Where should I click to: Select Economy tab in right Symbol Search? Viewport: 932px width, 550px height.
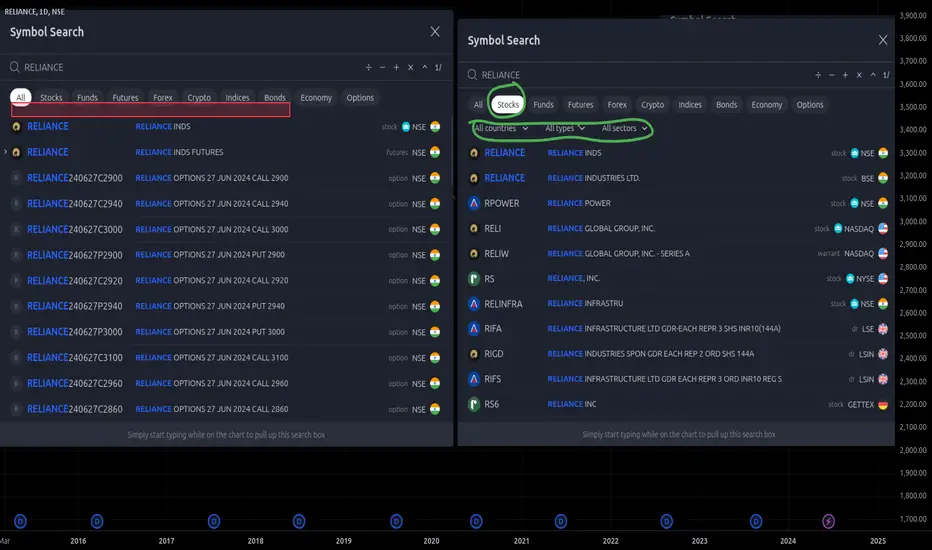767,105
